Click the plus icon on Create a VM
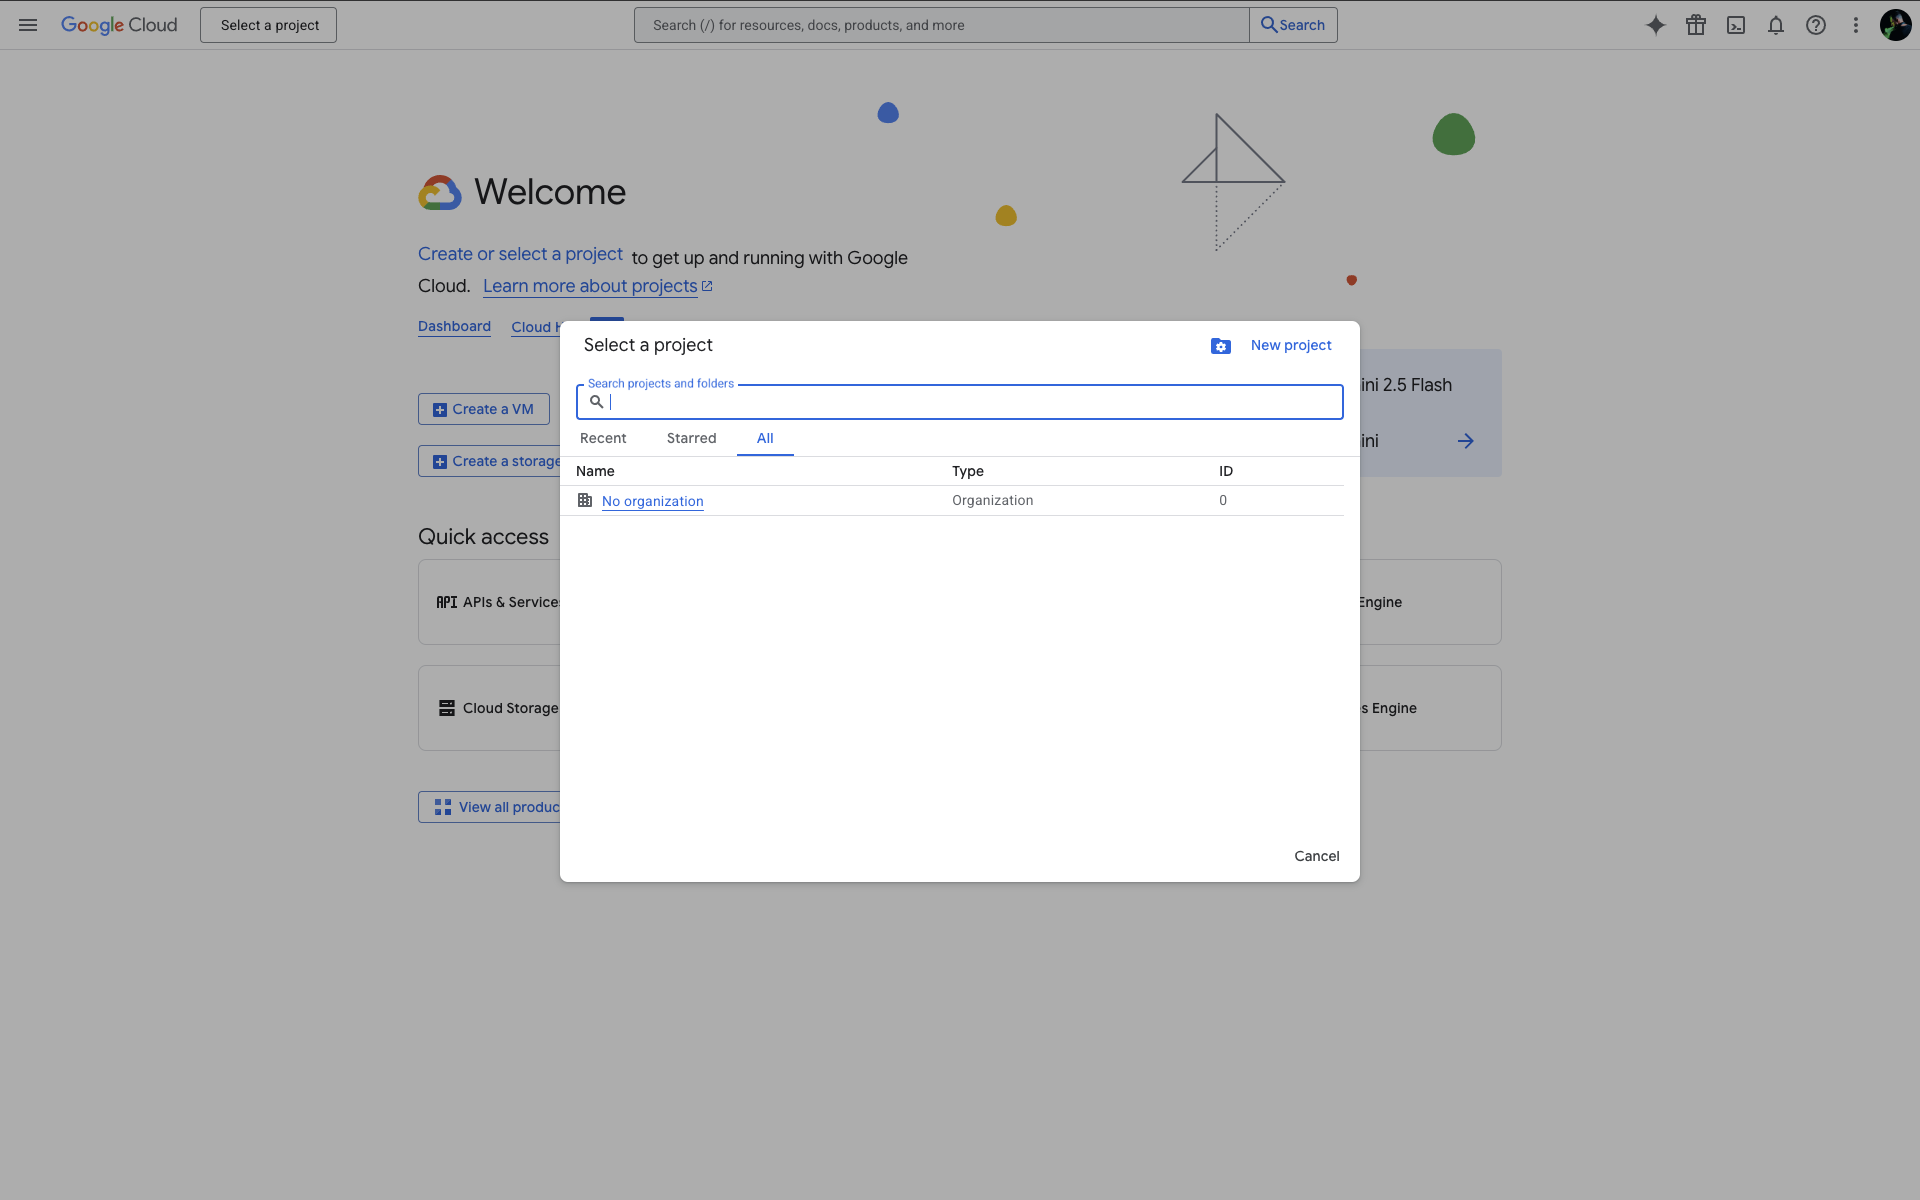This screenshot has height=1200, width=1920. [440, 410]
